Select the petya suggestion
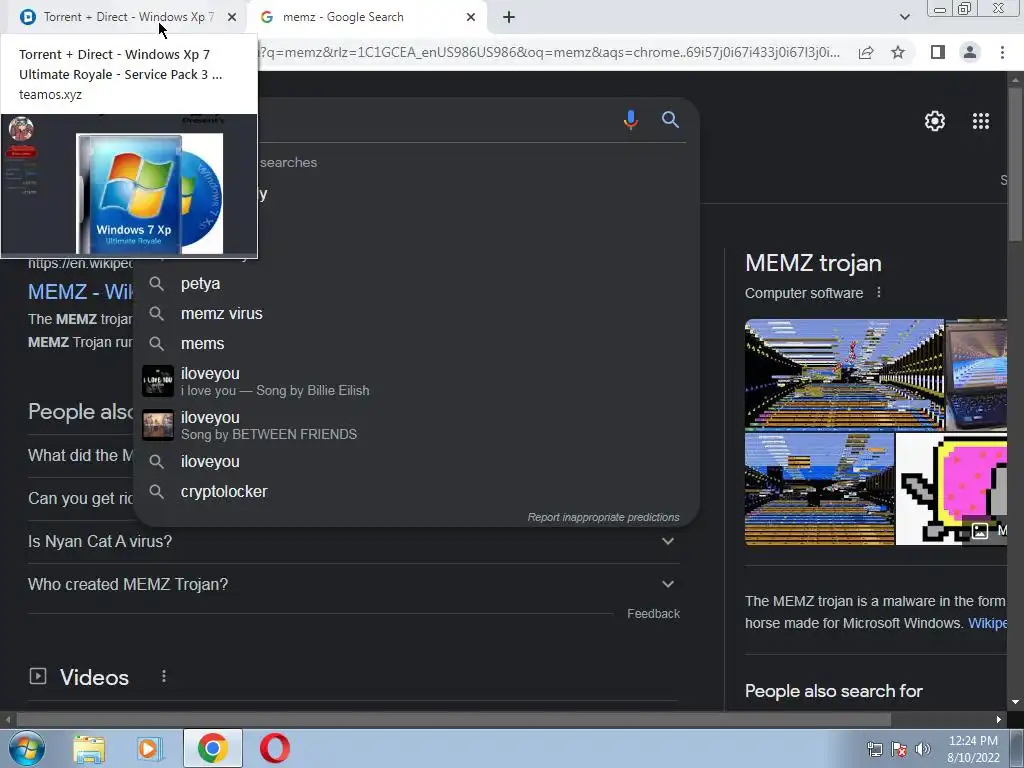Viewport: 1024px width, 768px height. pyautogui.click(x=416, y=283)
